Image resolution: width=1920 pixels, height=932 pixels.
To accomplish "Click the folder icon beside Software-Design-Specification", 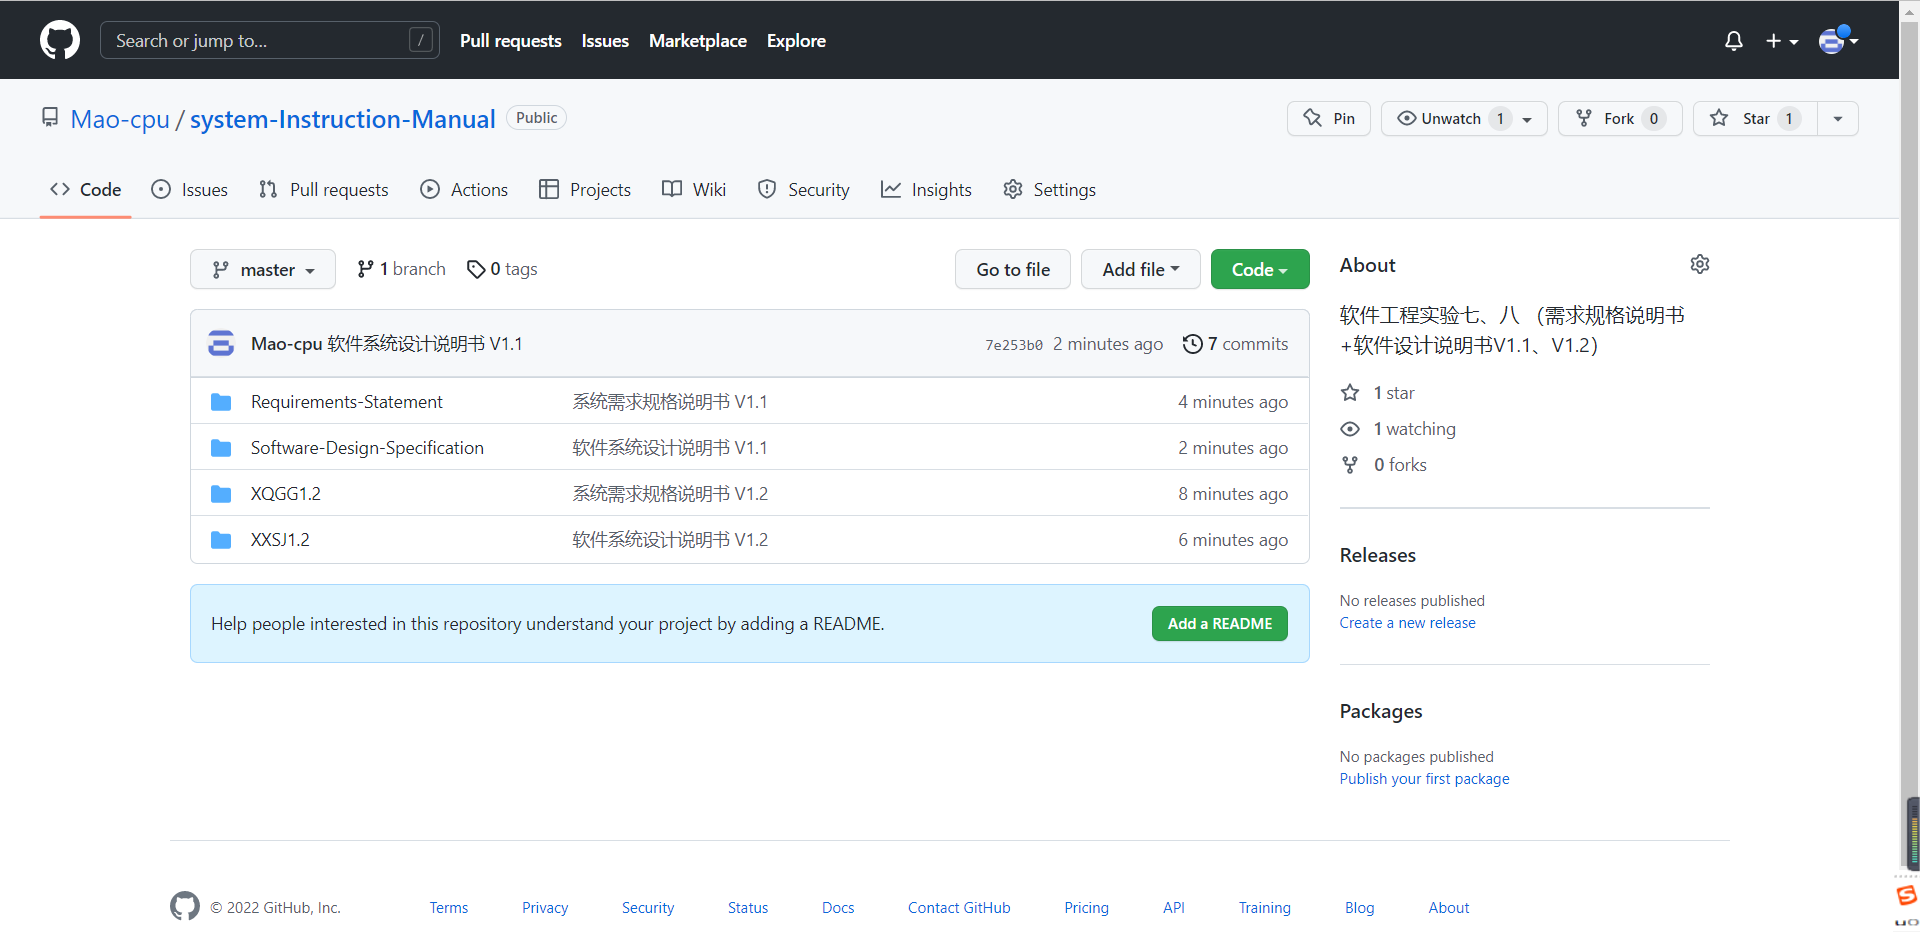I will tap(221, 448).
